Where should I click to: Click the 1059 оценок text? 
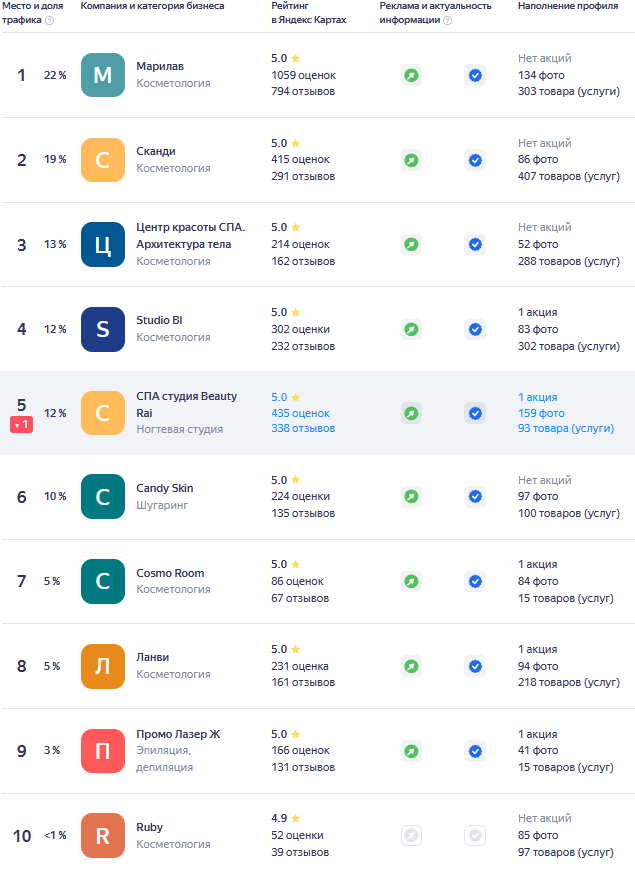304,75
